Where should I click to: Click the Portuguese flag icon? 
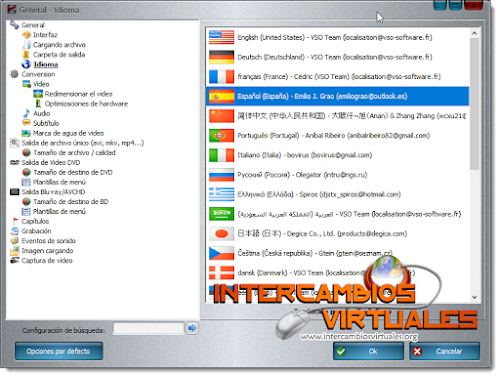pyautogui.click(x=221, y=135)
